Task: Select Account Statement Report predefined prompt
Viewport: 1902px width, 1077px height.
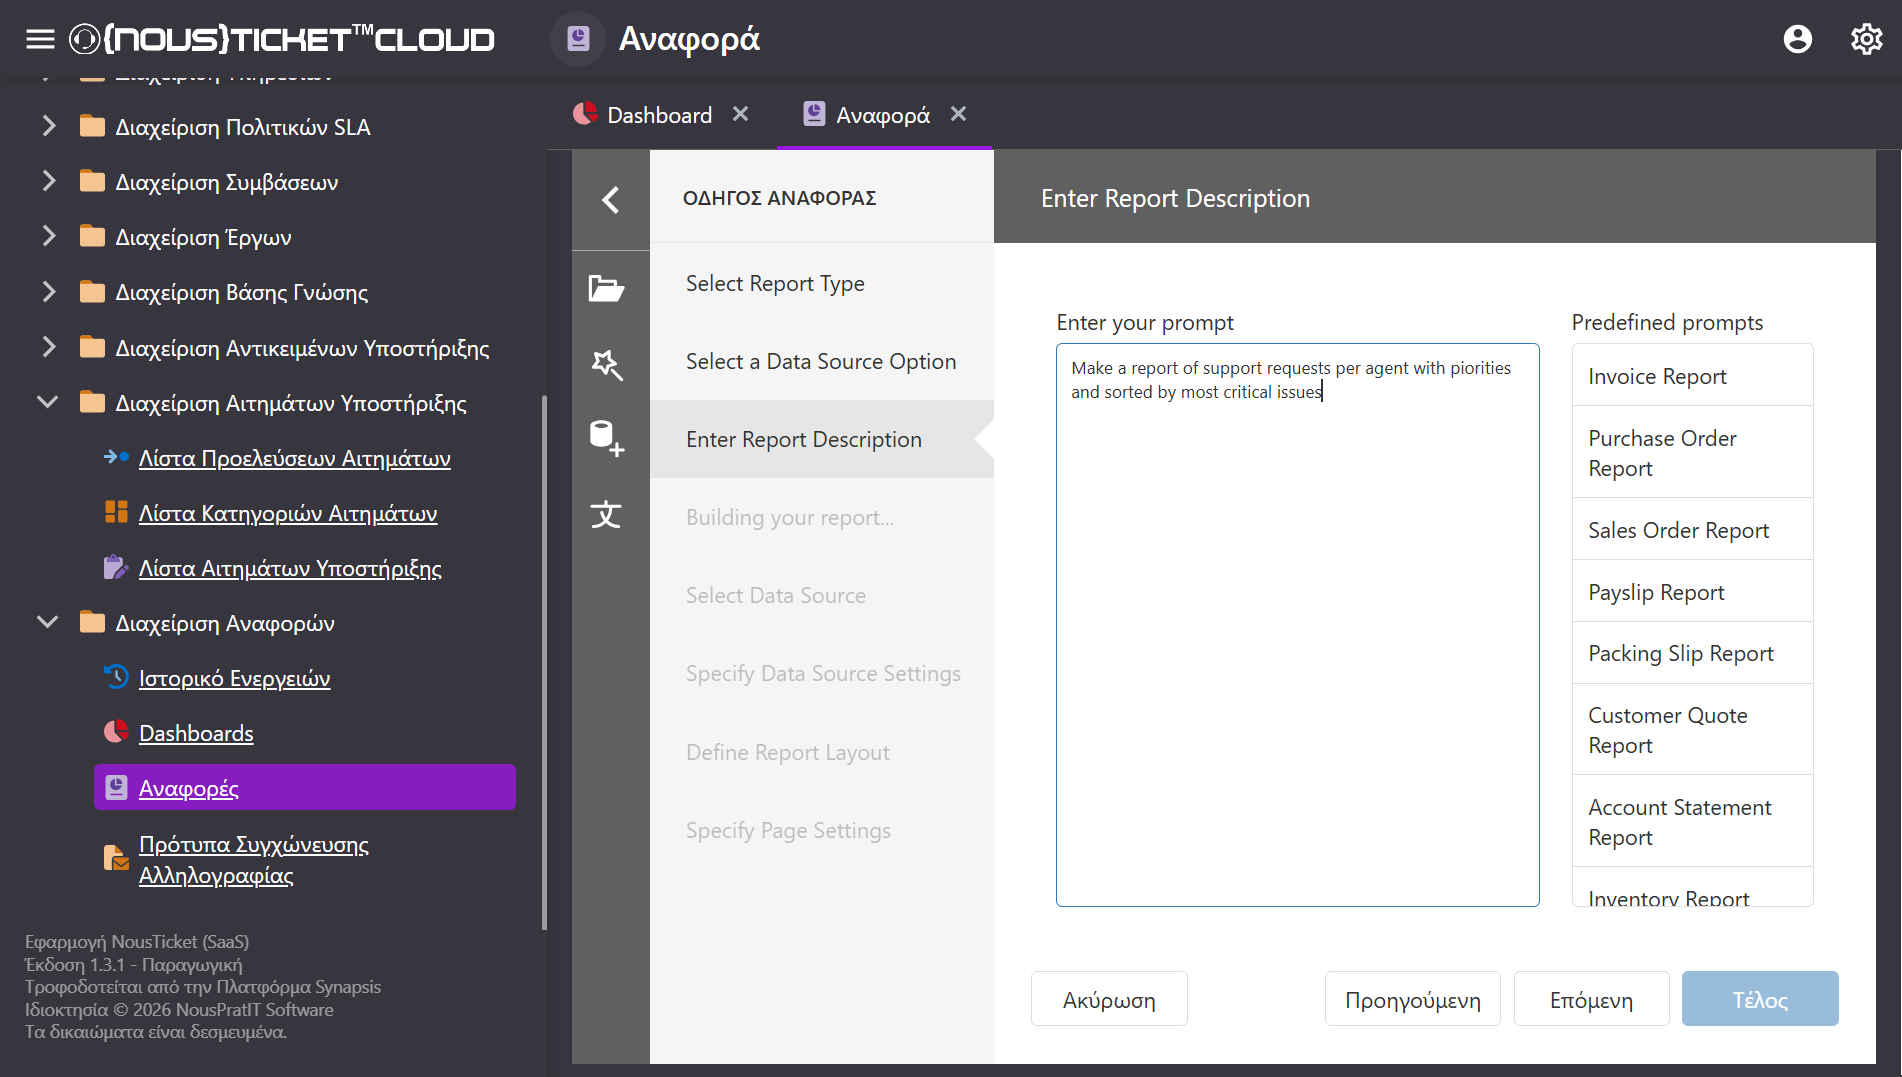Action: (1692, 822)
